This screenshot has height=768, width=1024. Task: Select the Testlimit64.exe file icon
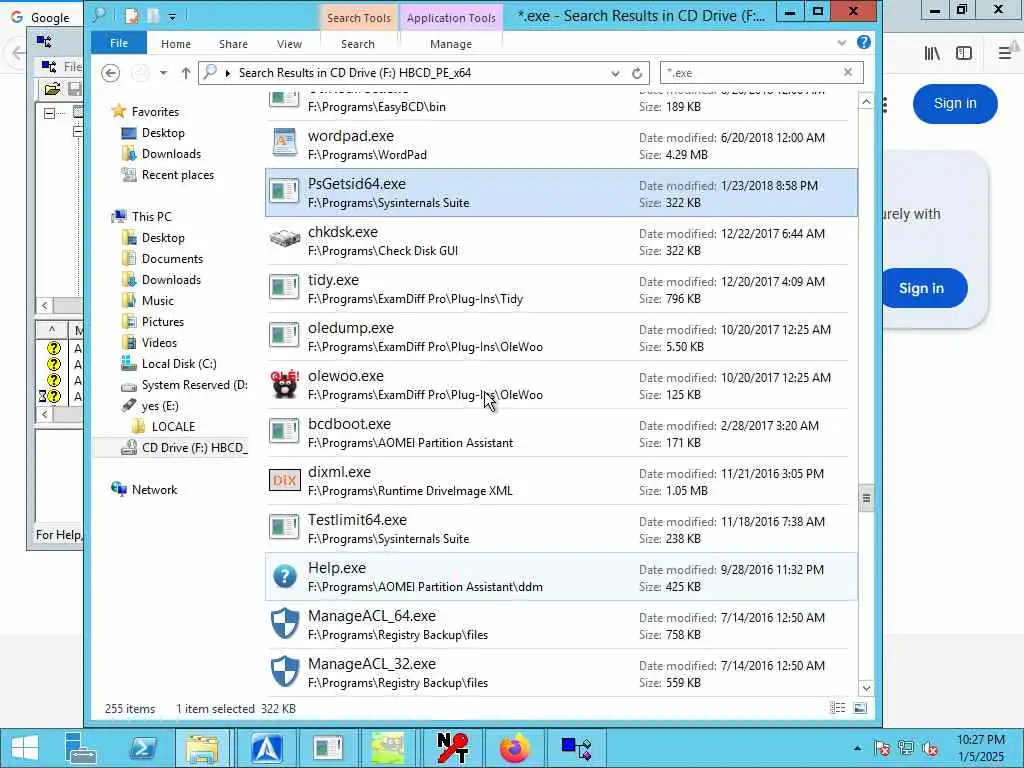pyautogui.click(x=285, y=527)
